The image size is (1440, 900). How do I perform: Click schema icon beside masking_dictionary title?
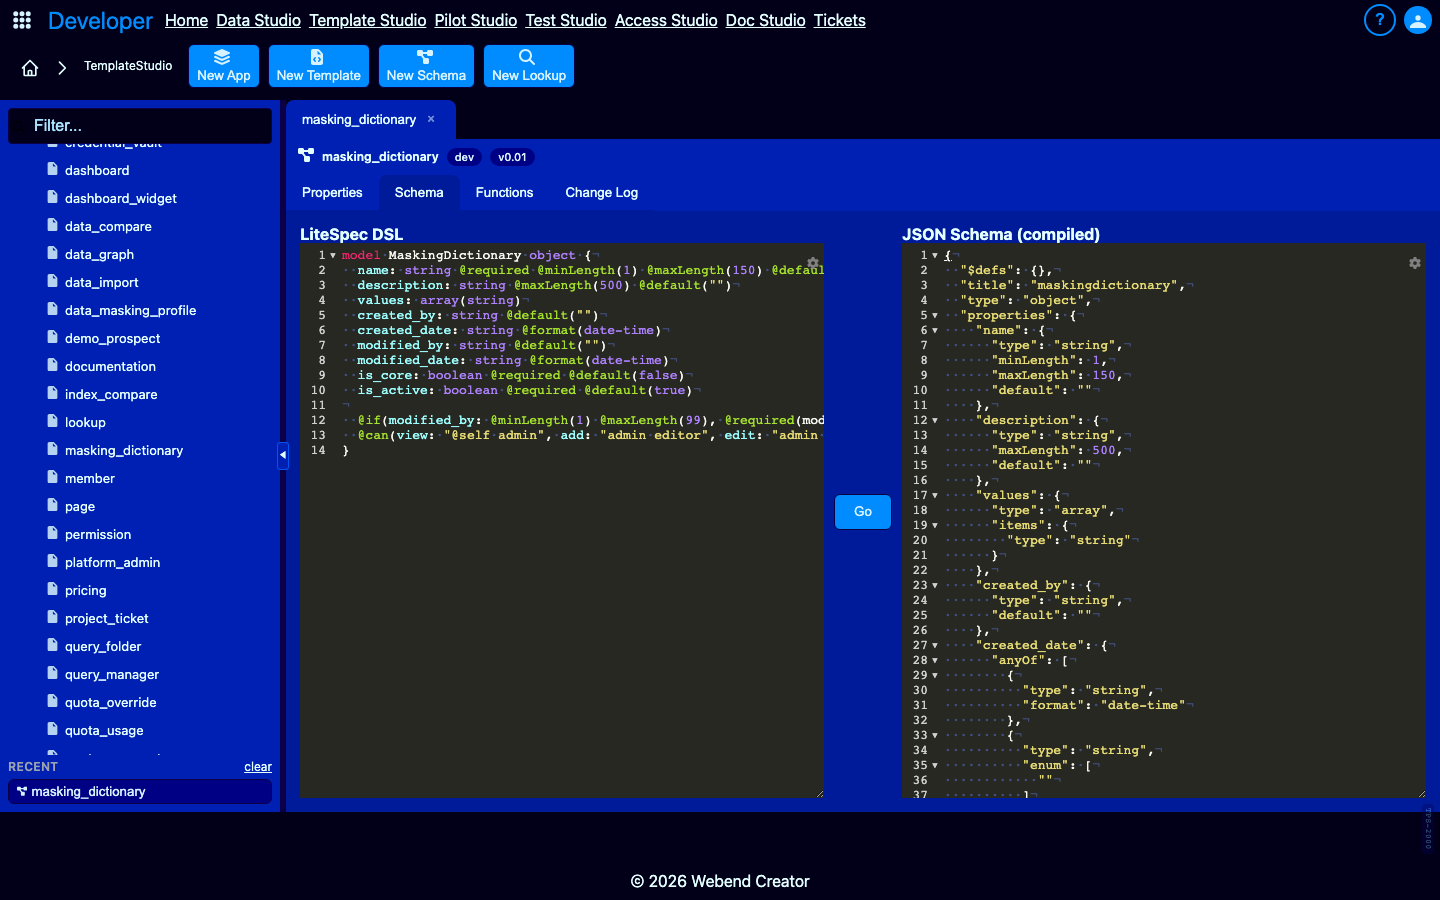coord(306,155)
